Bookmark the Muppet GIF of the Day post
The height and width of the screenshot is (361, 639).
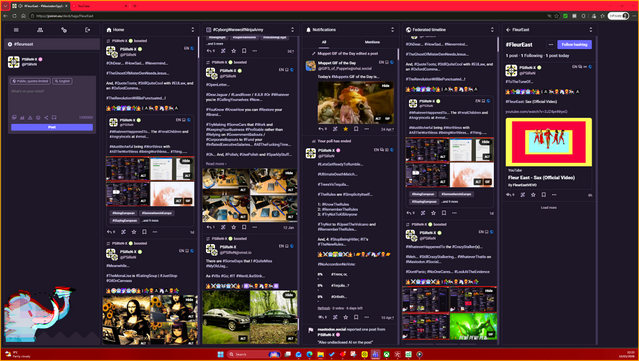point(356,129)
